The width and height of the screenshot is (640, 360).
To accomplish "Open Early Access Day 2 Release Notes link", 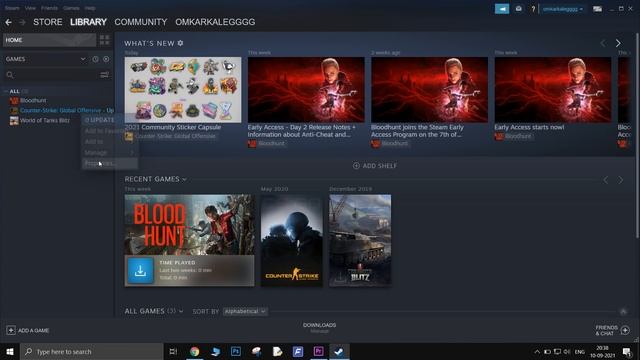I will tap(302, 131).
